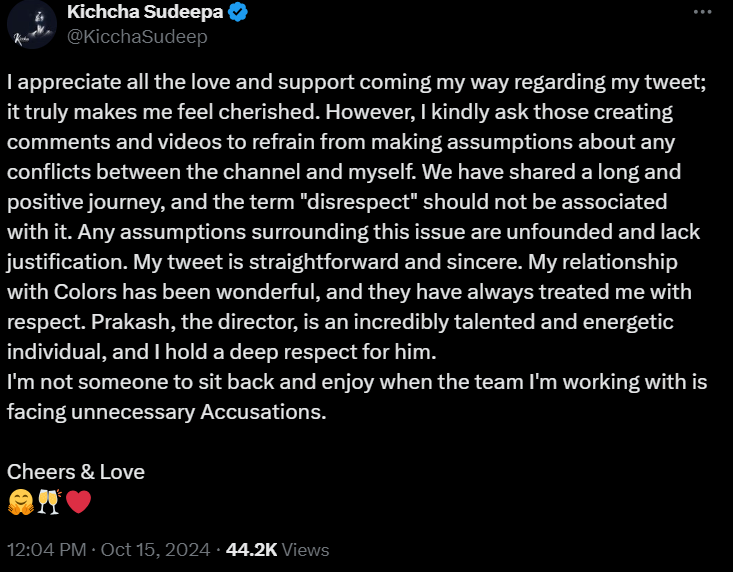
Task: Open the three-dot more options menu
Action: pyautogui.click(x=703, y=12)
